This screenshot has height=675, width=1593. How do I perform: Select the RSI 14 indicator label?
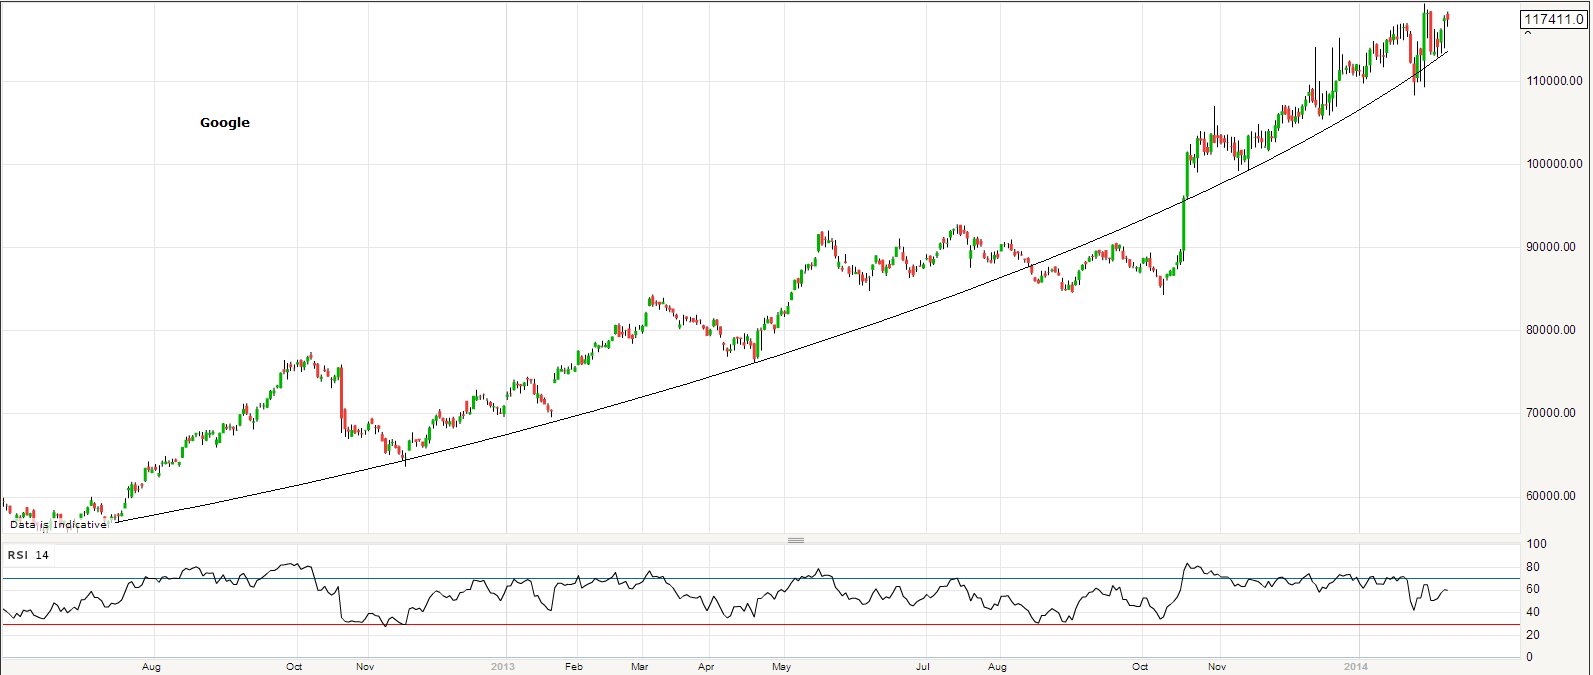pyautogui.click(x=28, y=555)
